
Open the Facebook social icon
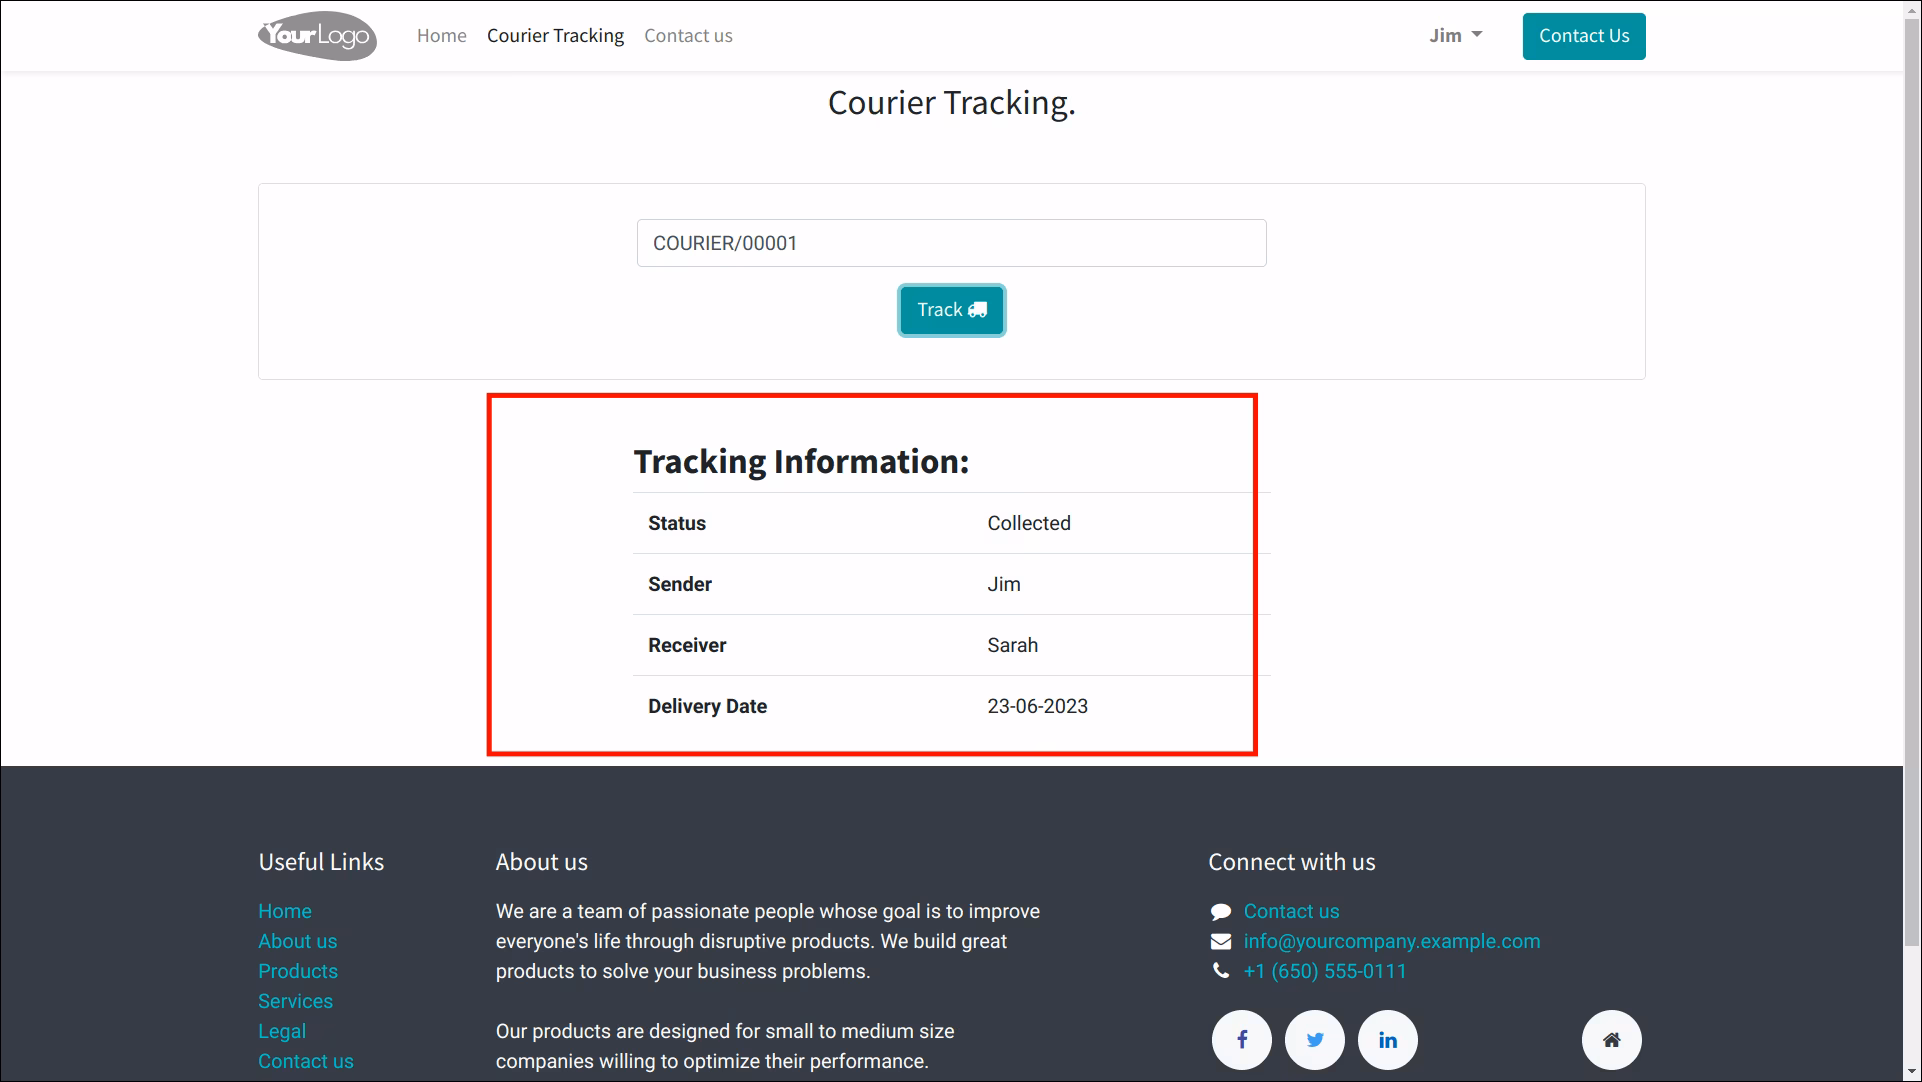tap(1242, 1040)
